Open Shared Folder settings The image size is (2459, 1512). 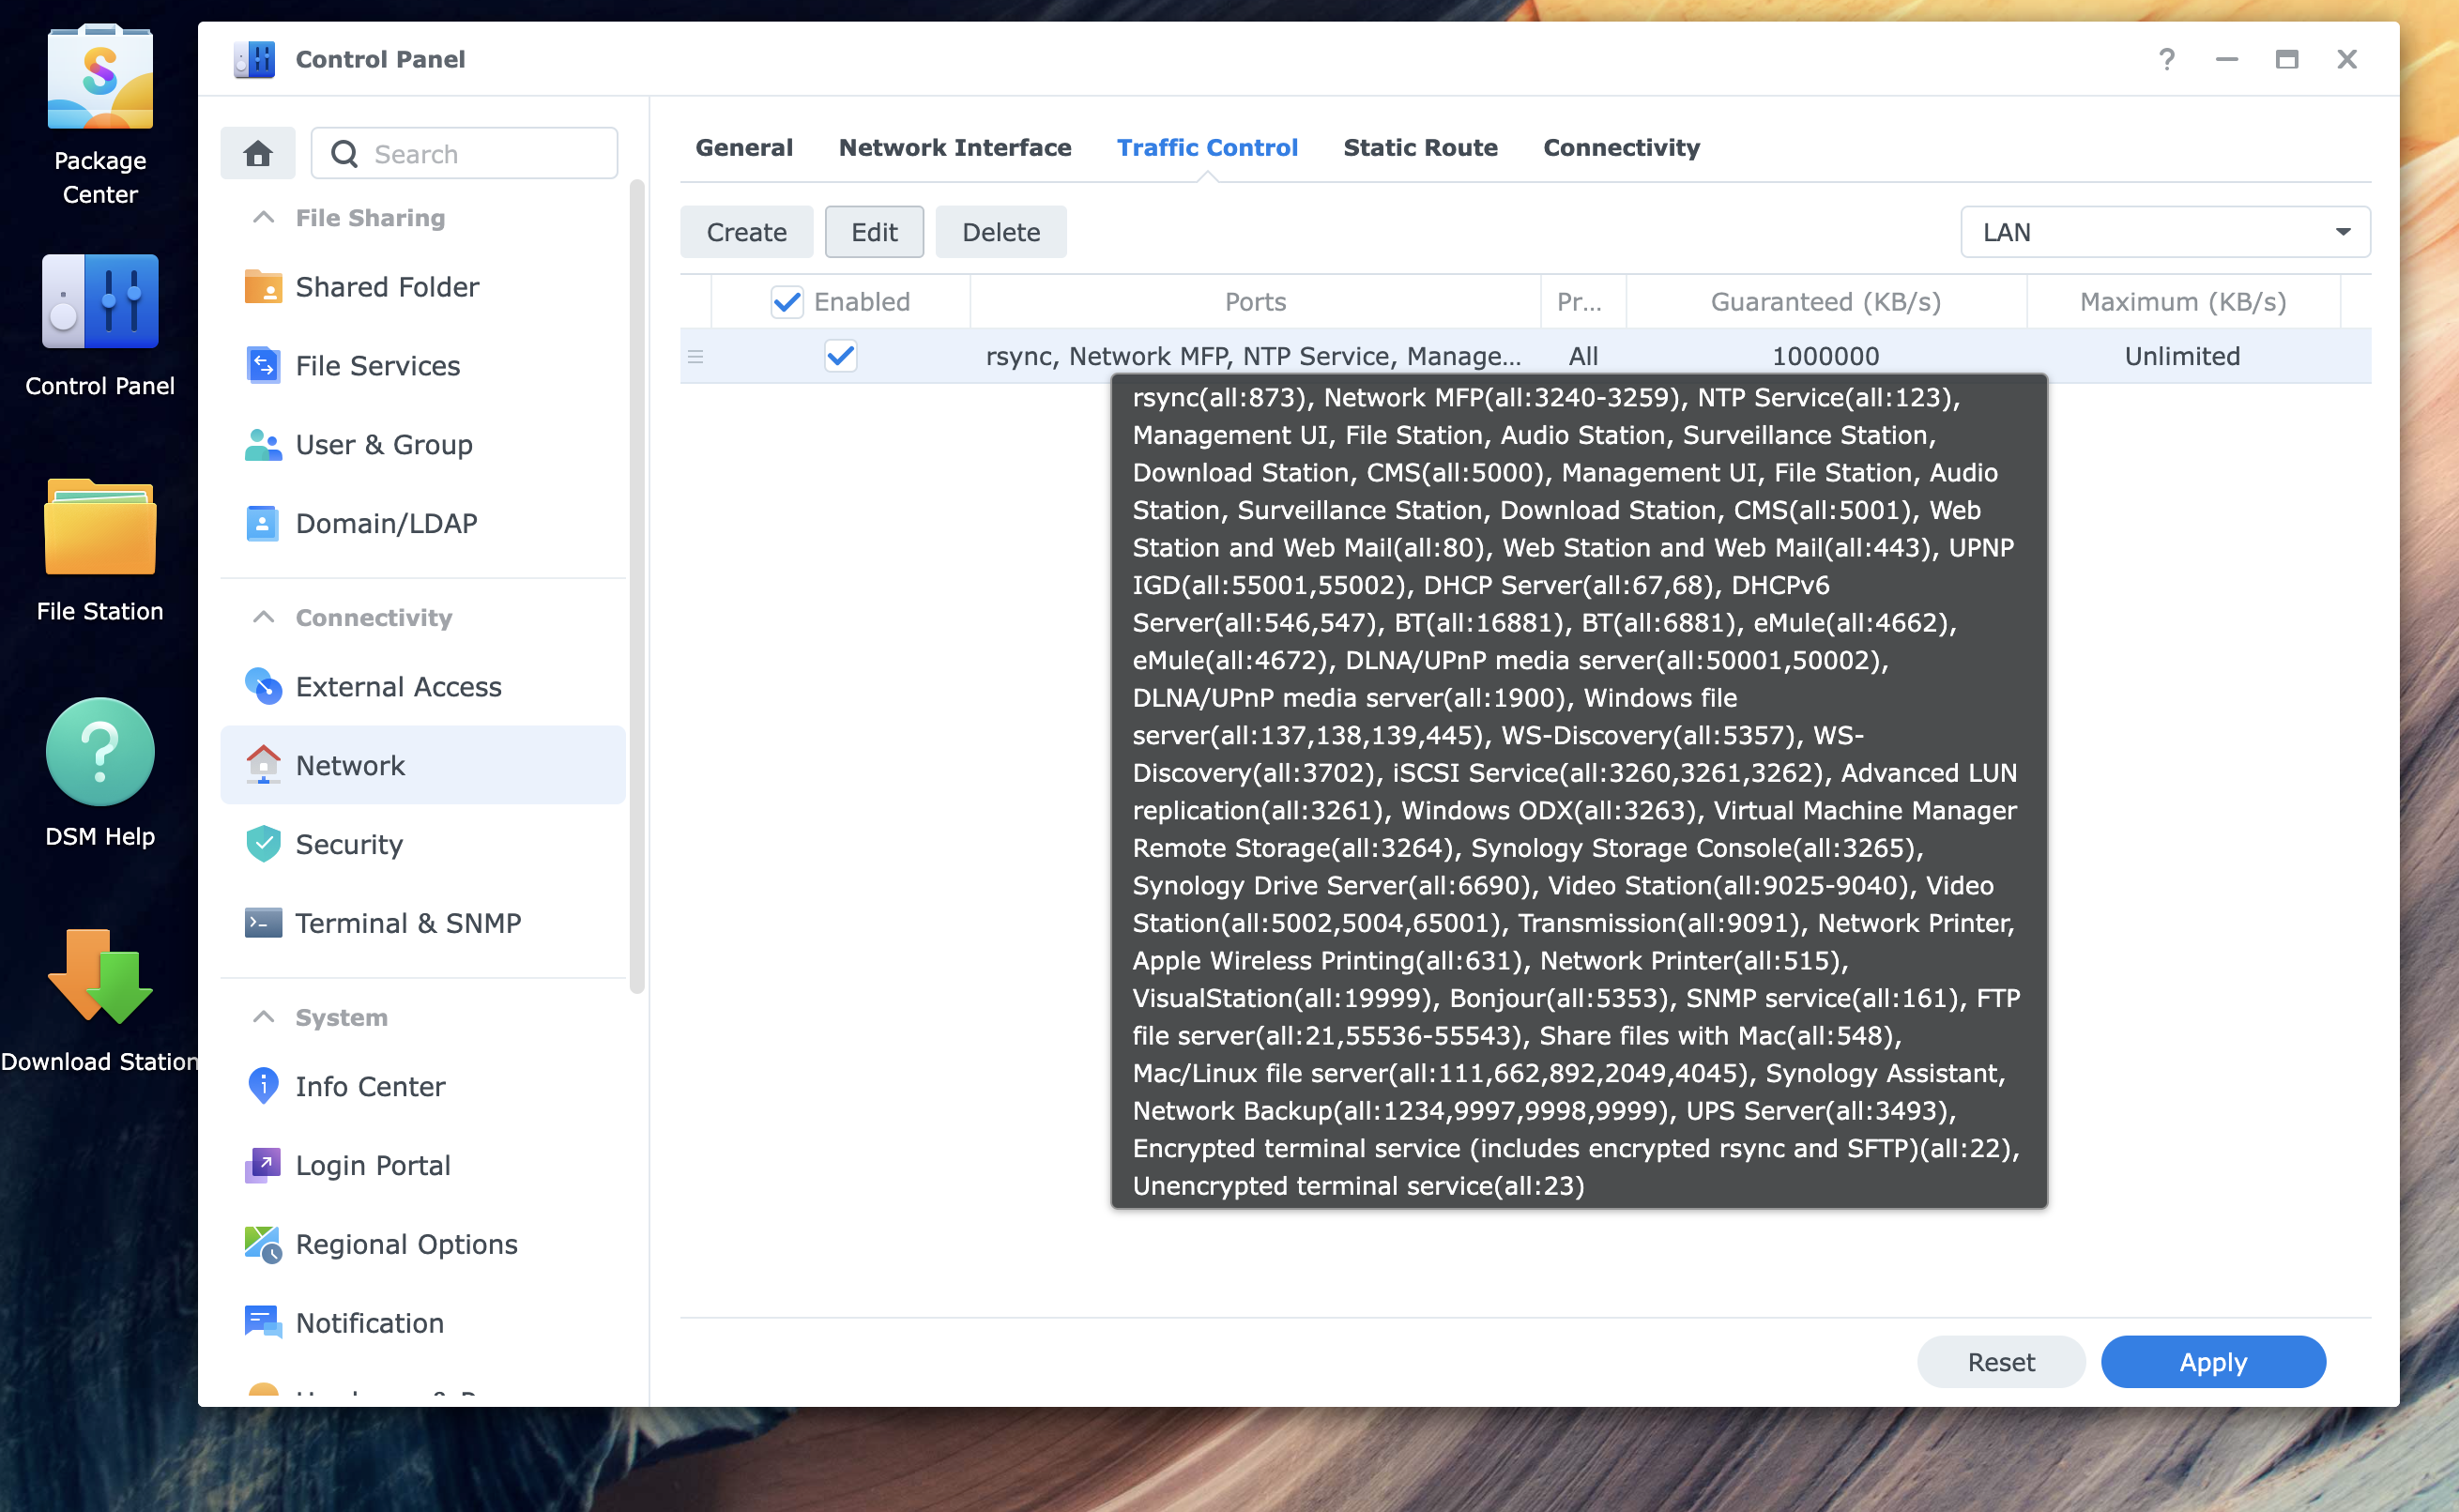click(387, 287)
